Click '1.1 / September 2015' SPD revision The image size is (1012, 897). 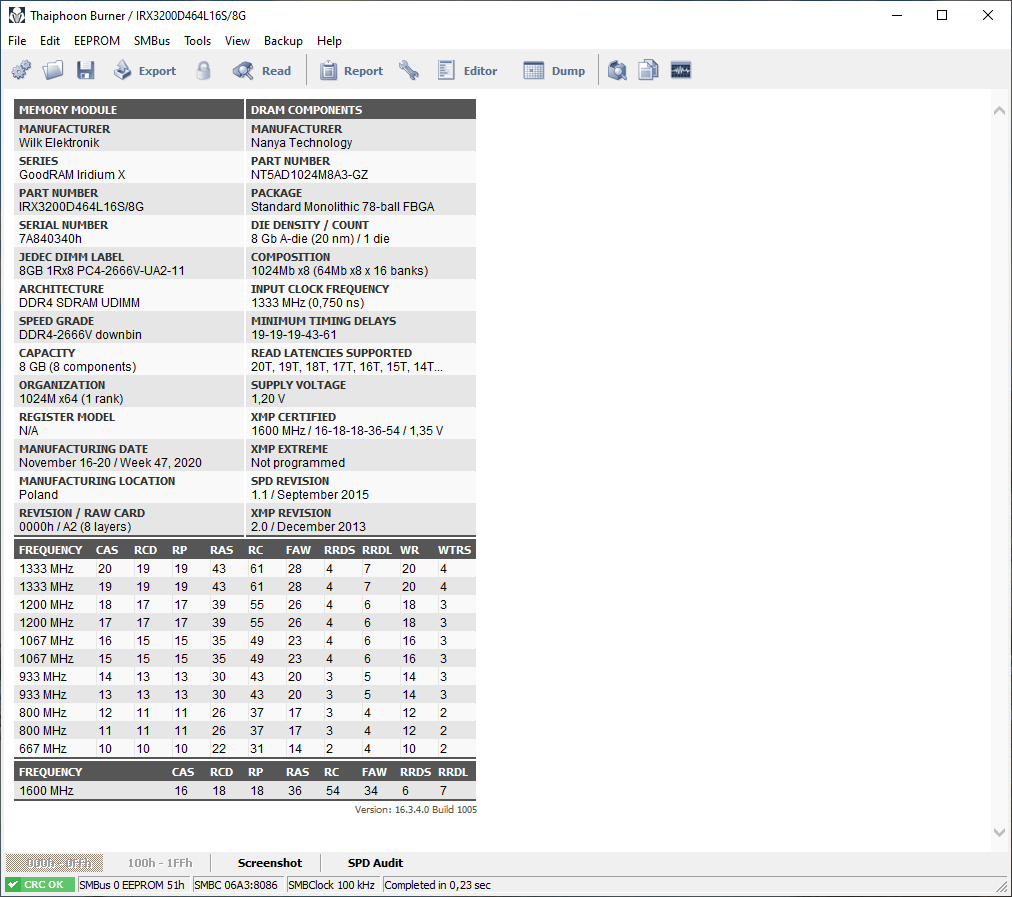(310, 495)
